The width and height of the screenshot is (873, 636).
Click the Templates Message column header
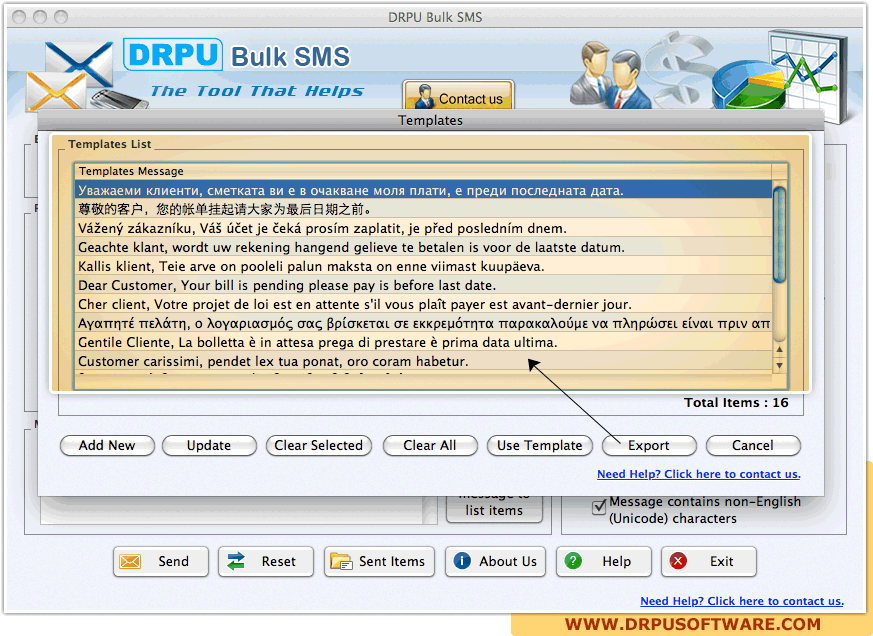[423, 171]
